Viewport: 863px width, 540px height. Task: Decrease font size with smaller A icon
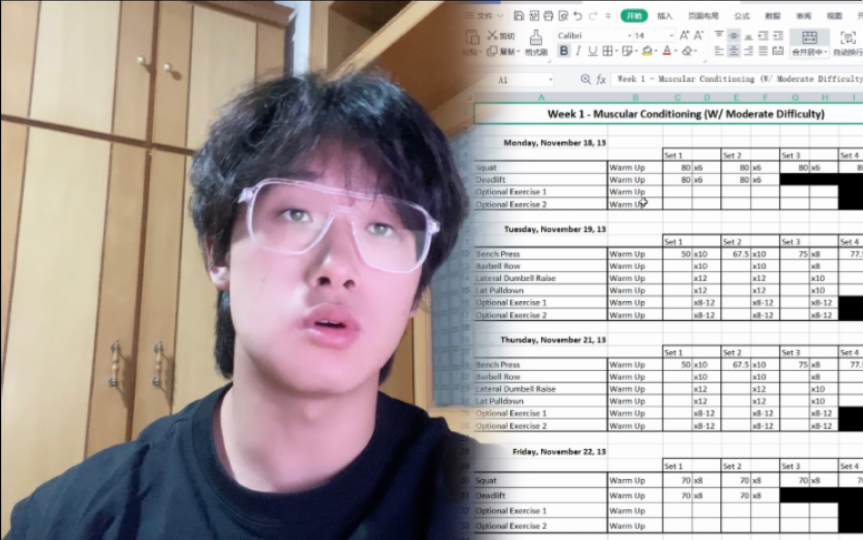tap(698, 35)
